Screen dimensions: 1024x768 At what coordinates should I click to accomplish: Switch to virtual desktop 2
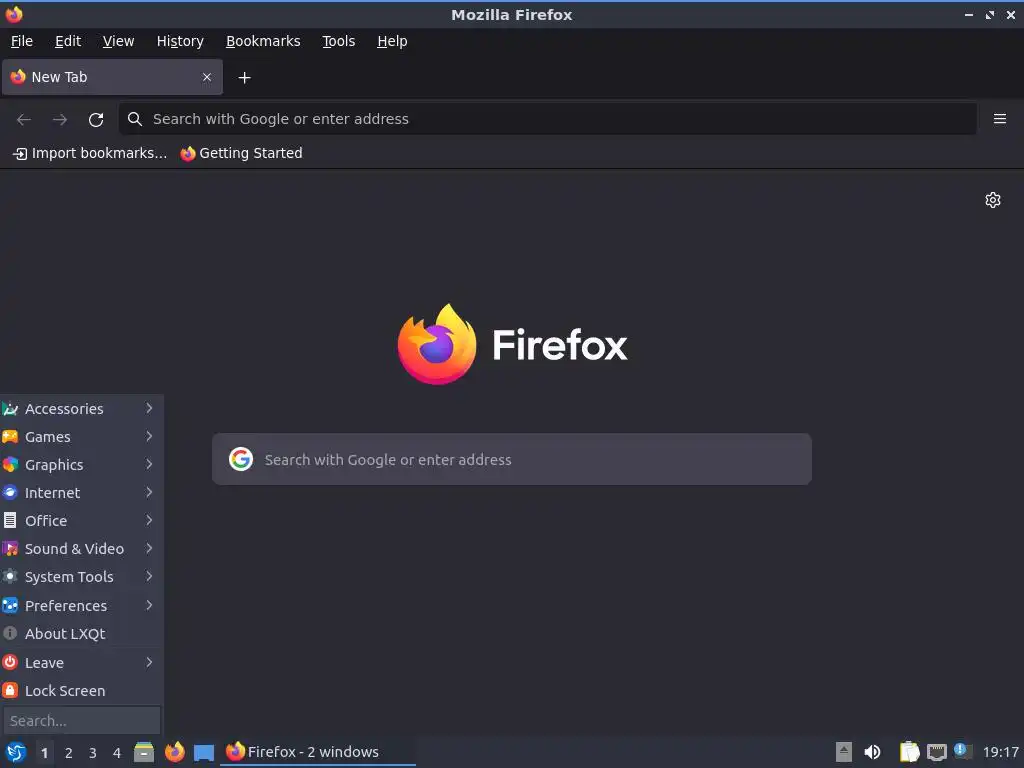(x=69, y=753)
